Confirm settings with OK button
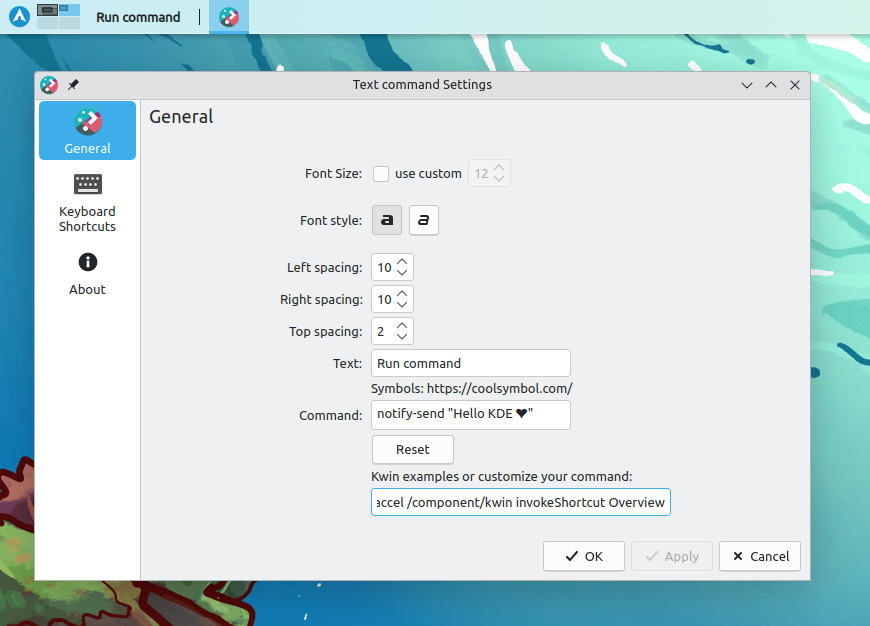Image resolution: width=870 pixels, height=626 pixels. tap(584, 556)
